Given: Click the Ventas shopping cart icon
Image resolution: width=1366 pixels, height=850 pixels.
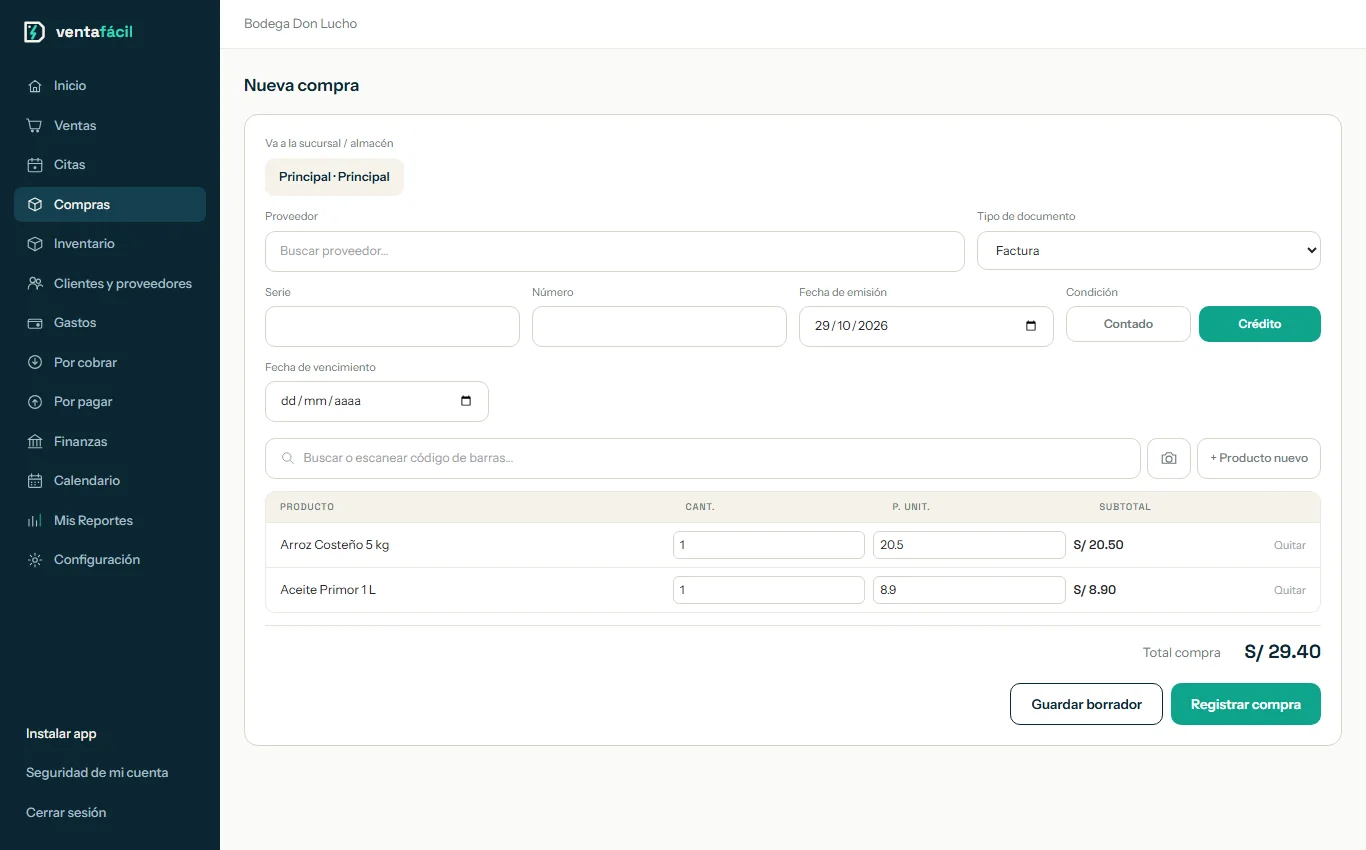Looking at the screenshot, I should click(x=35, y=126).
